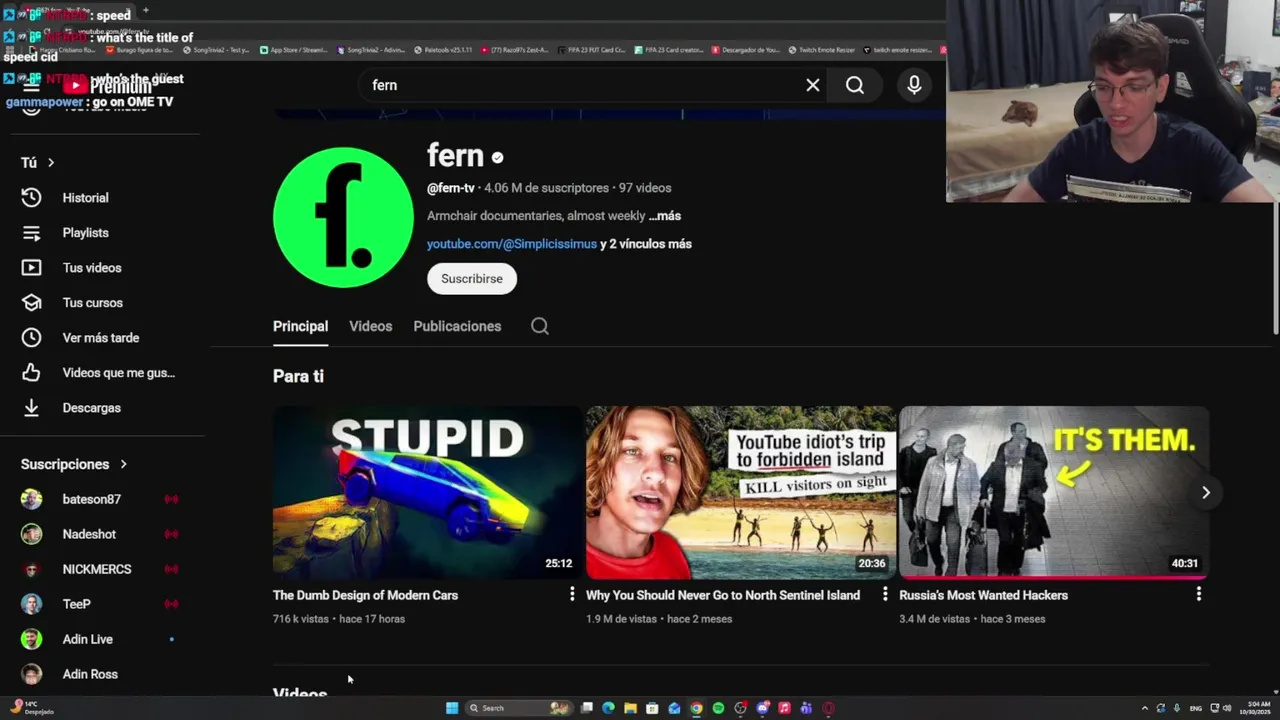The height and width of the screenshot is (720, 1280).
Task: Click the NICKMERCS avatar
Action: (32, 569)
